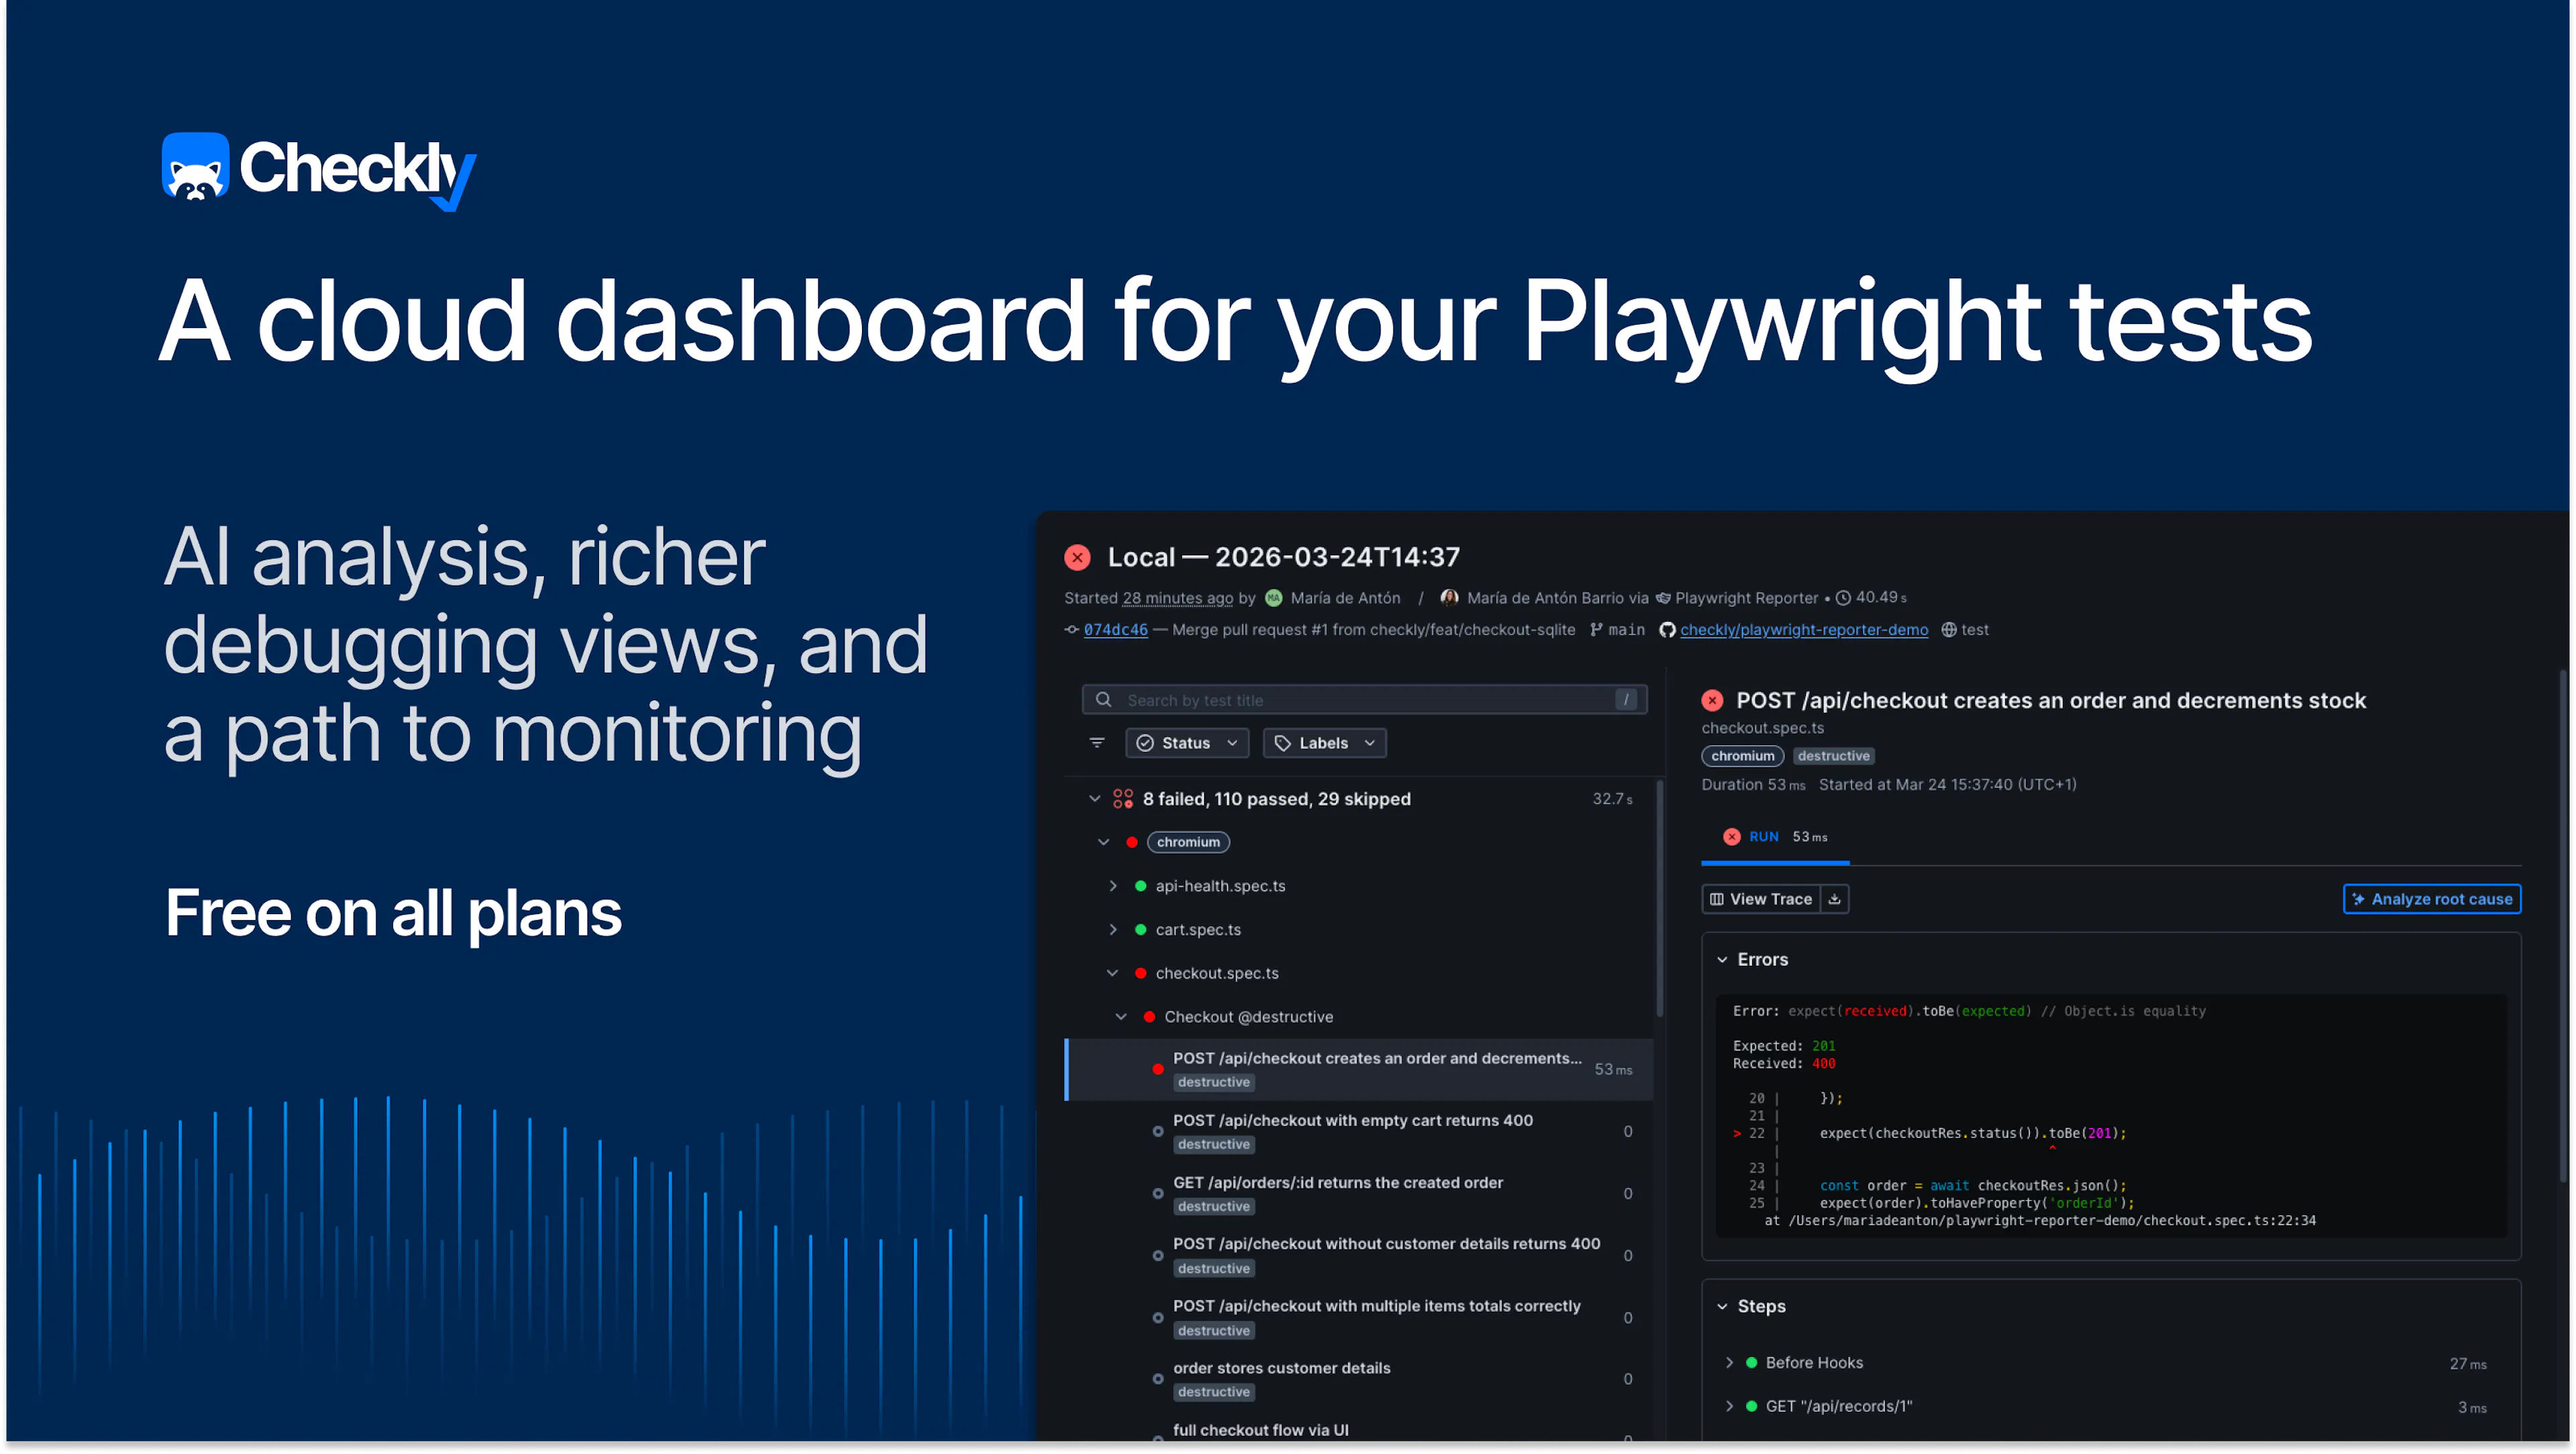This screenshot has width=2576, height=1454.
Task: Click the red failed status icon by Local
Action: click(1077, 557)
